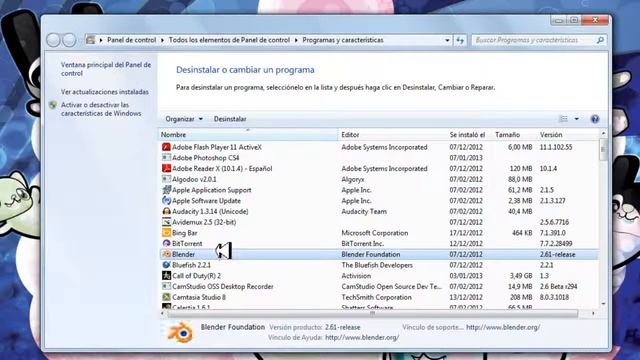The width and height of the screenshot is (640, 360).
Task: Open Activar o desactivar características de Windows
Action: tap(101, 109)
